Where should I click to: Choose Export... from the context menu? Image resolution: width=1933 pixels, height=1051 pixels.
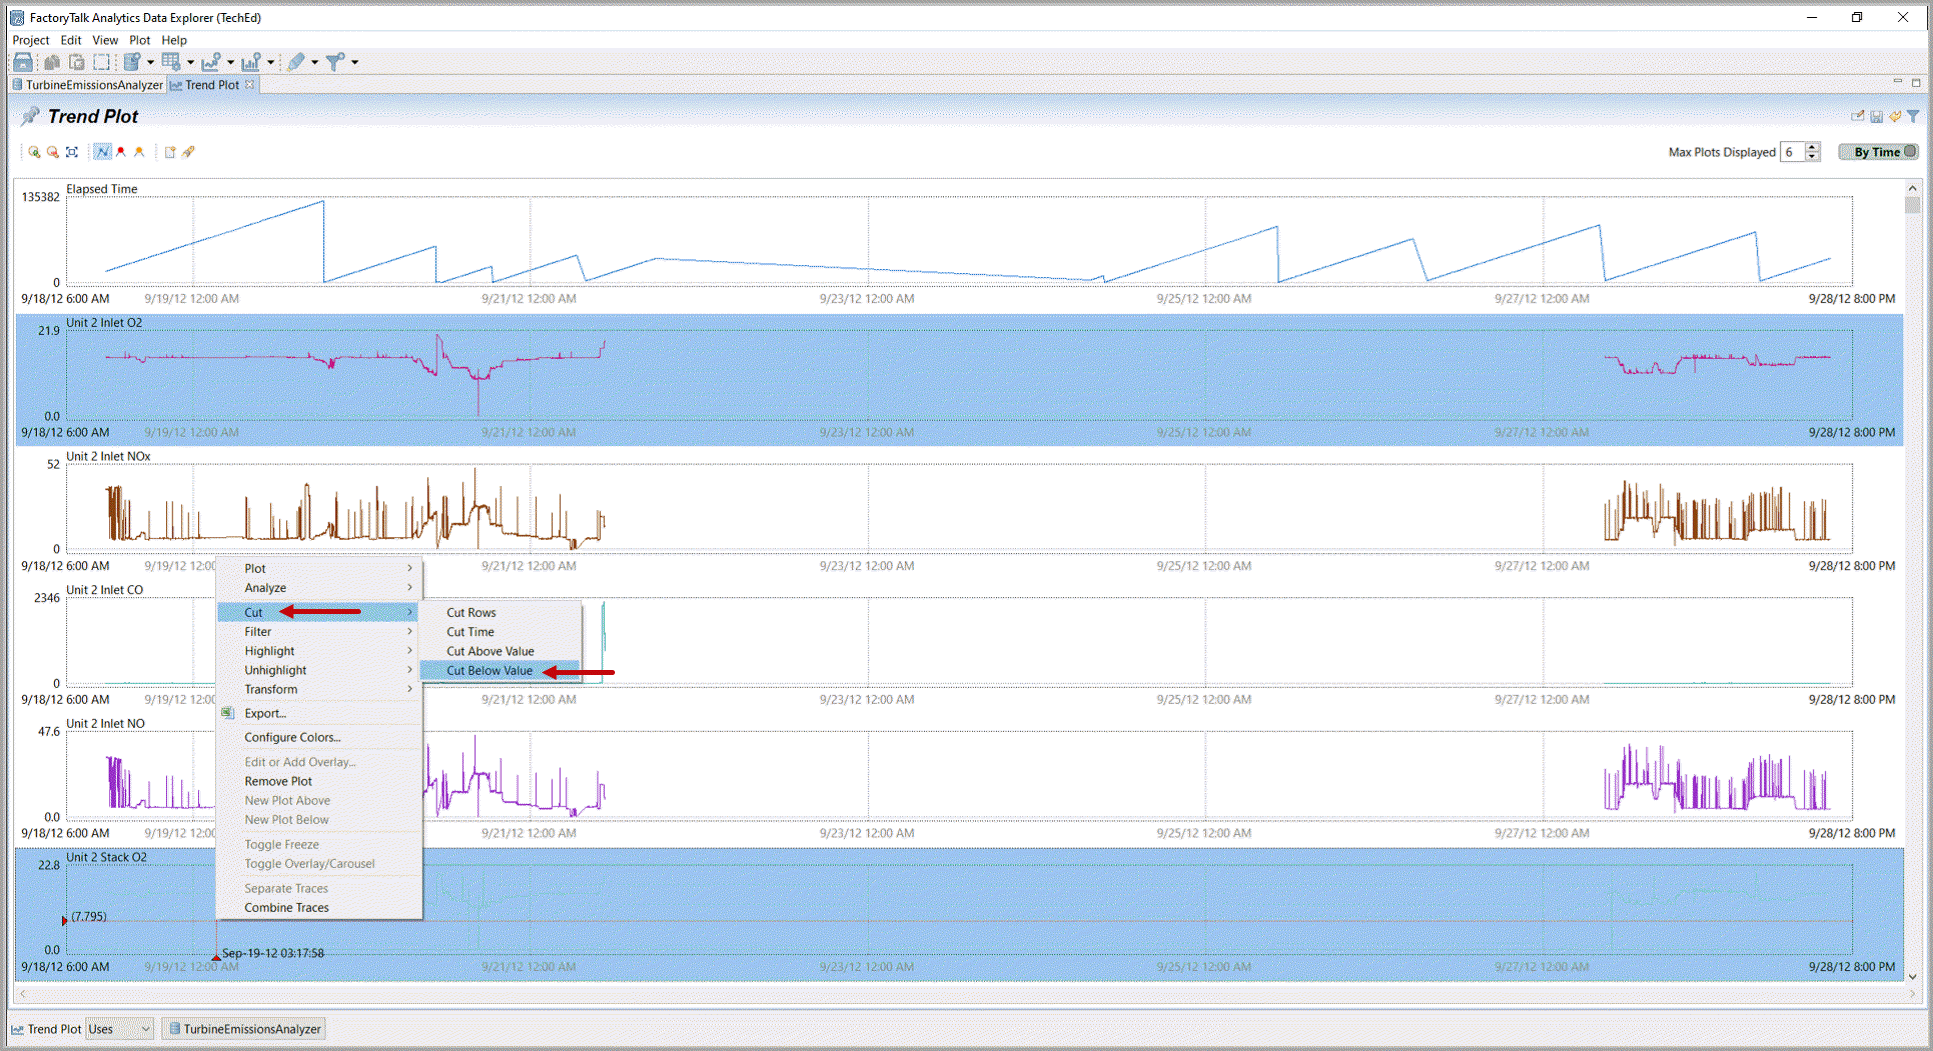click(265, 714)
